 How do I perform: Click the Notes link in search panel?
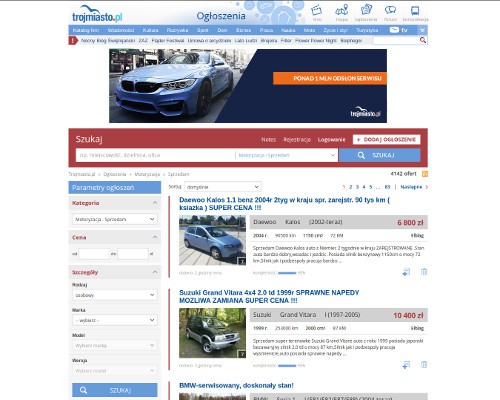click(268, 140)
